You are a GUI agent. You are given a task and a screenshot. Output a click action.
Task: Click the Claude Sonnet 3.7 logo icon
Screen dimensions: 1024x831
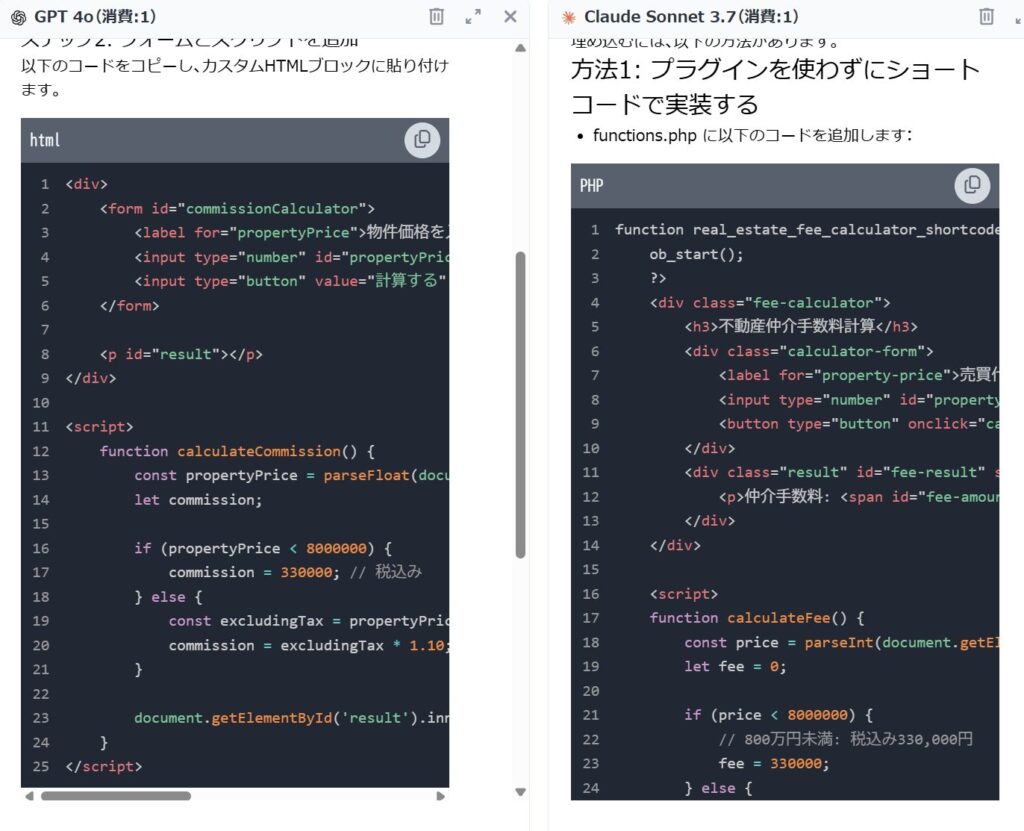568,17
